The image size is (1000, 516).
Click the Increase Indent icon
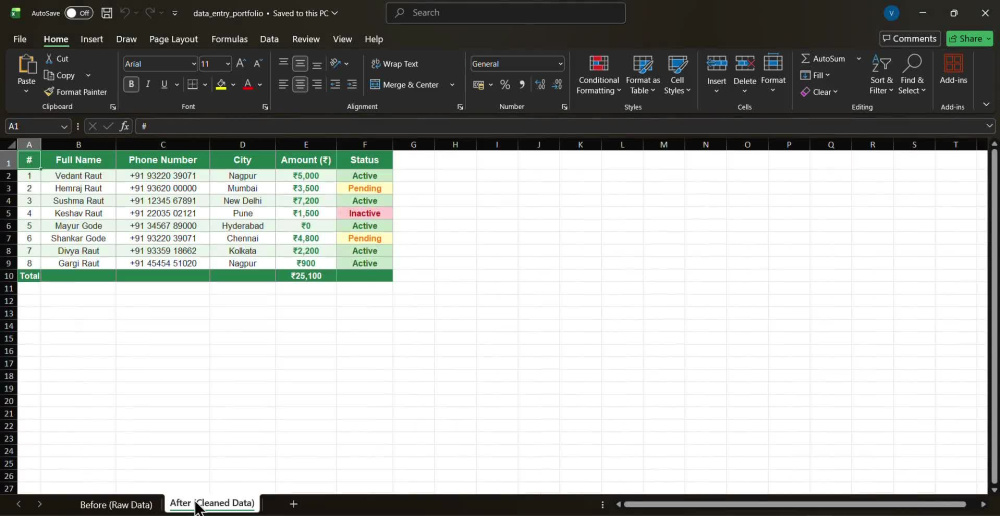[351, 84]
